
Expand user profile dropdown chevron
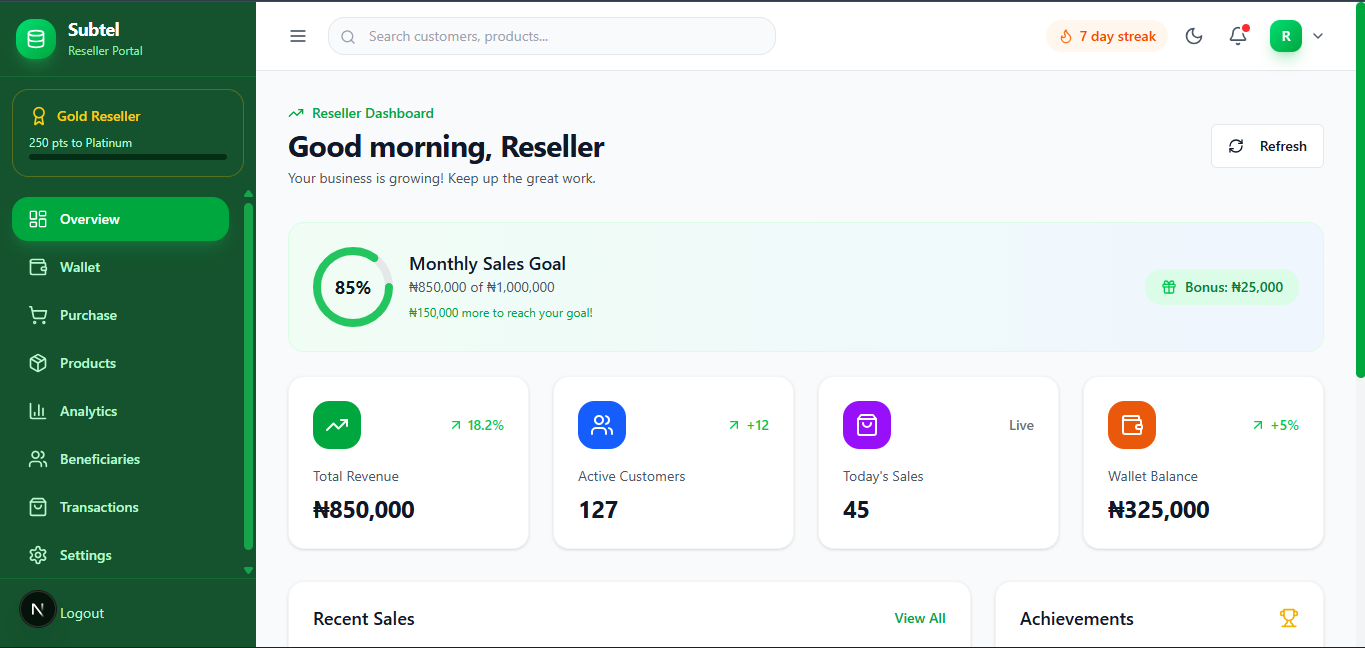[x=1318, y=36]
